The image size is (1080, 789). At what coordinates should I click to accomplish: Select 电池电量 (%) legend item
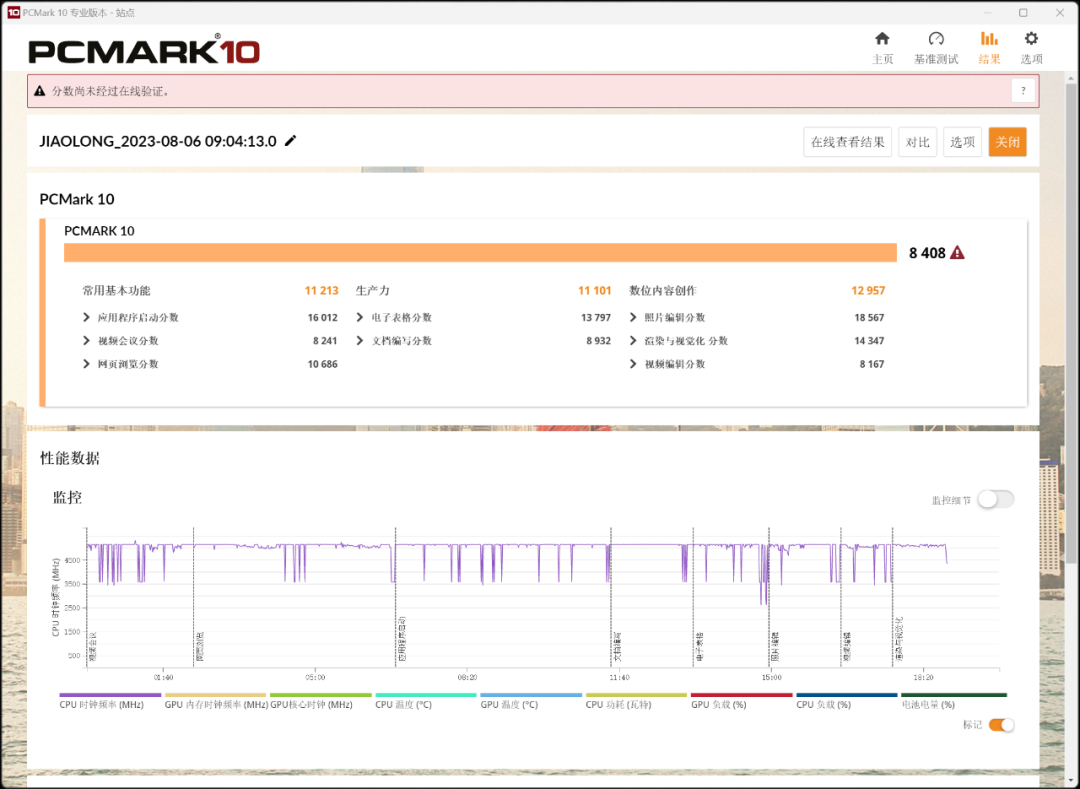pos(954,701)
